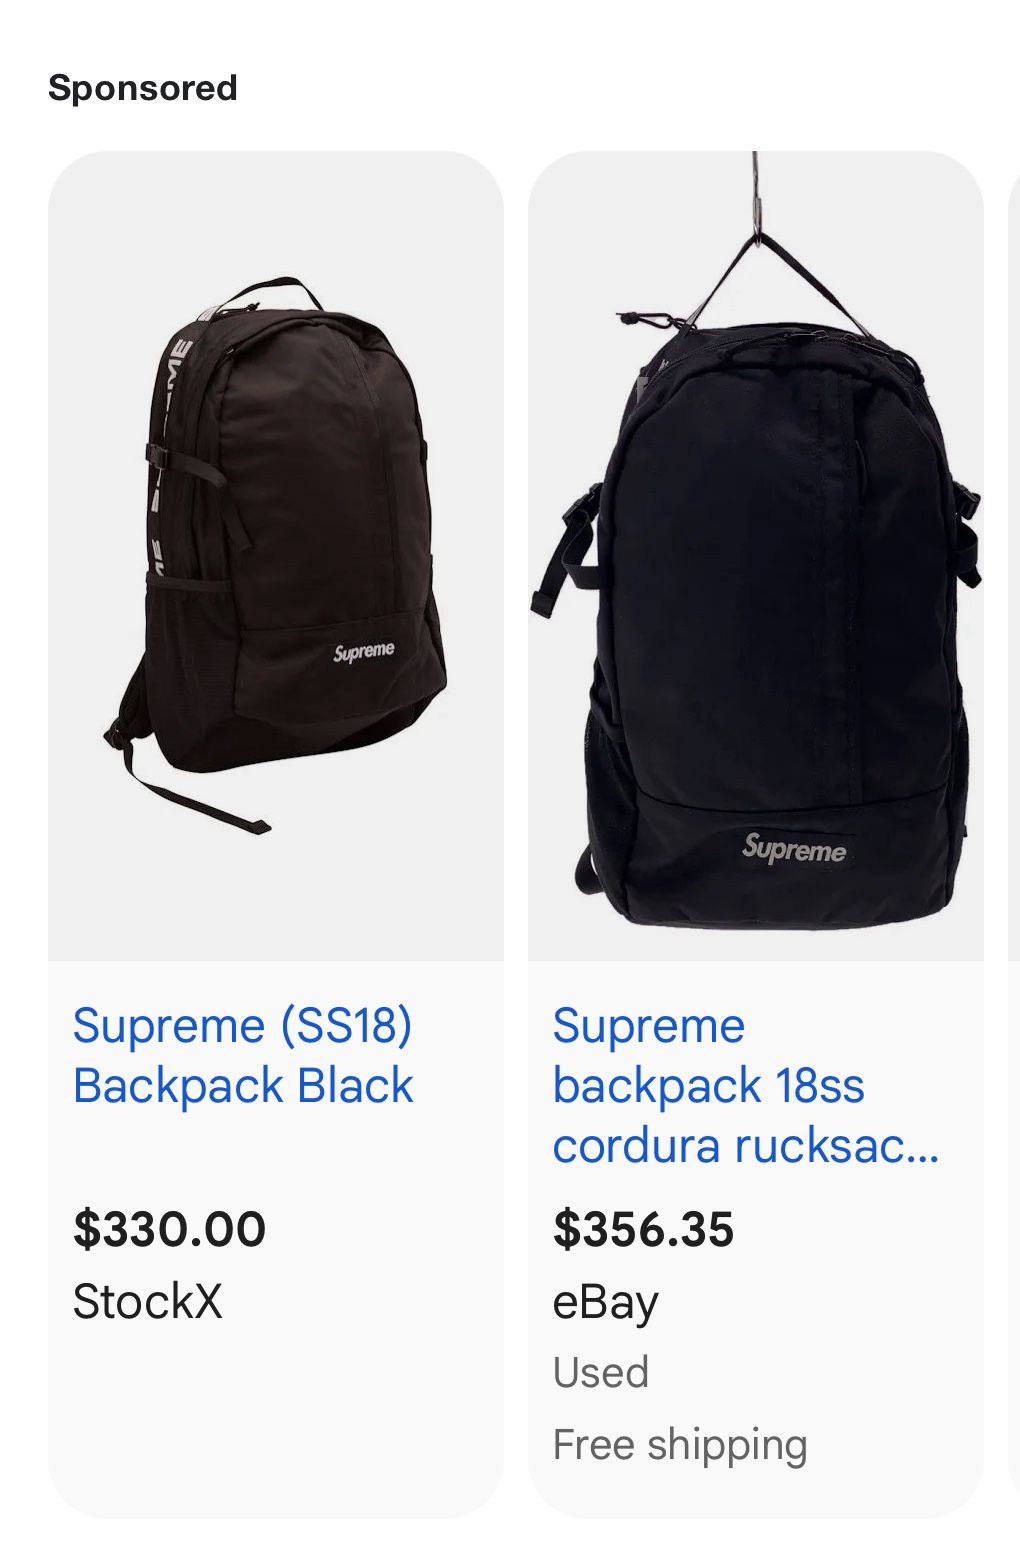Click the Supreme logo patch on StockX backpack
The width and height of the screenshot is (1020, 1558).
tap(364, 652)
